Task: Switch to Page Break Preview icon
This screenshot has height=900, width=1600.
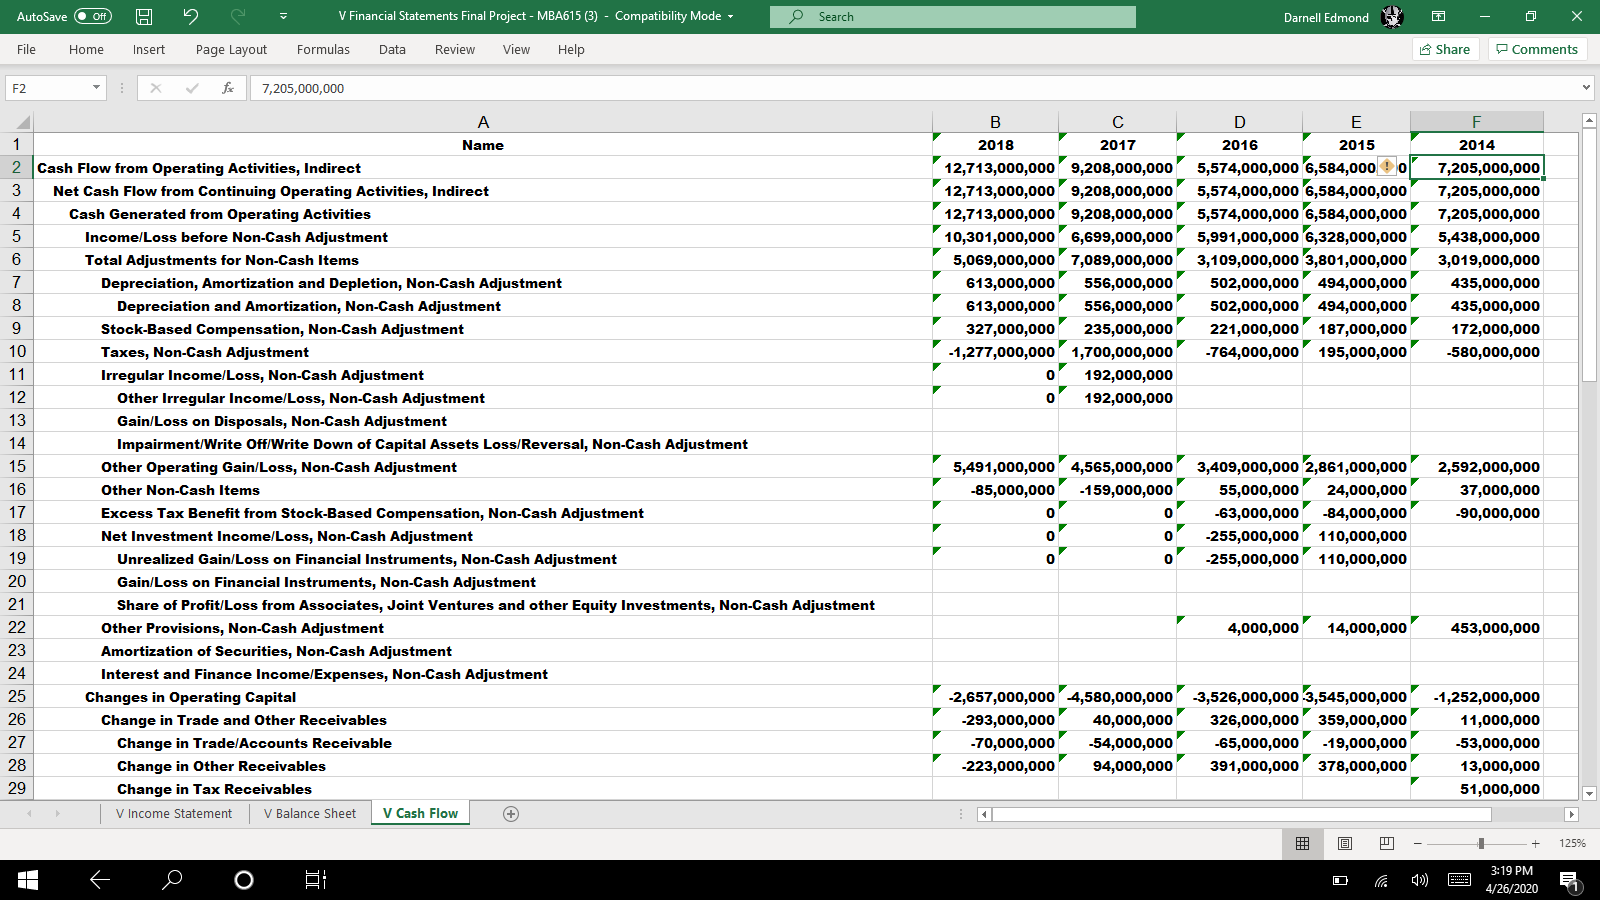Action: pos(1387,843)
